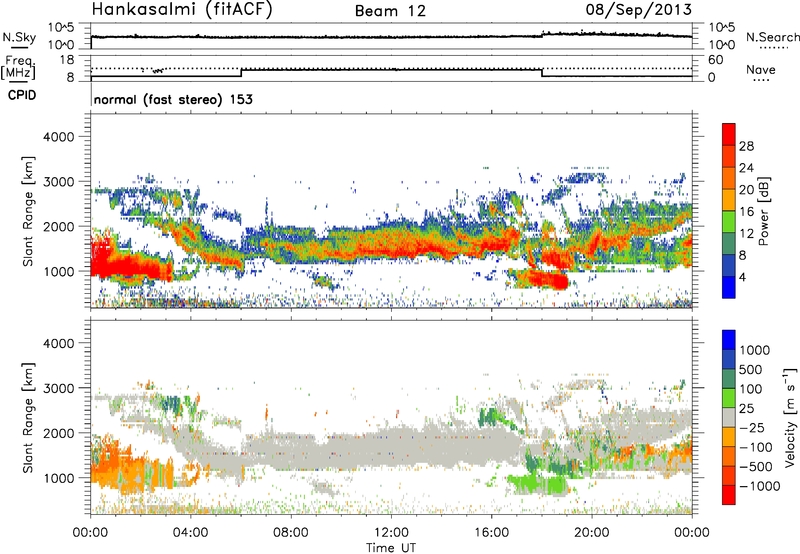The width and height of the screenshot is (800, 554).
Task: Click the '16:00' time axis tick label
Action: coord(491,533)
